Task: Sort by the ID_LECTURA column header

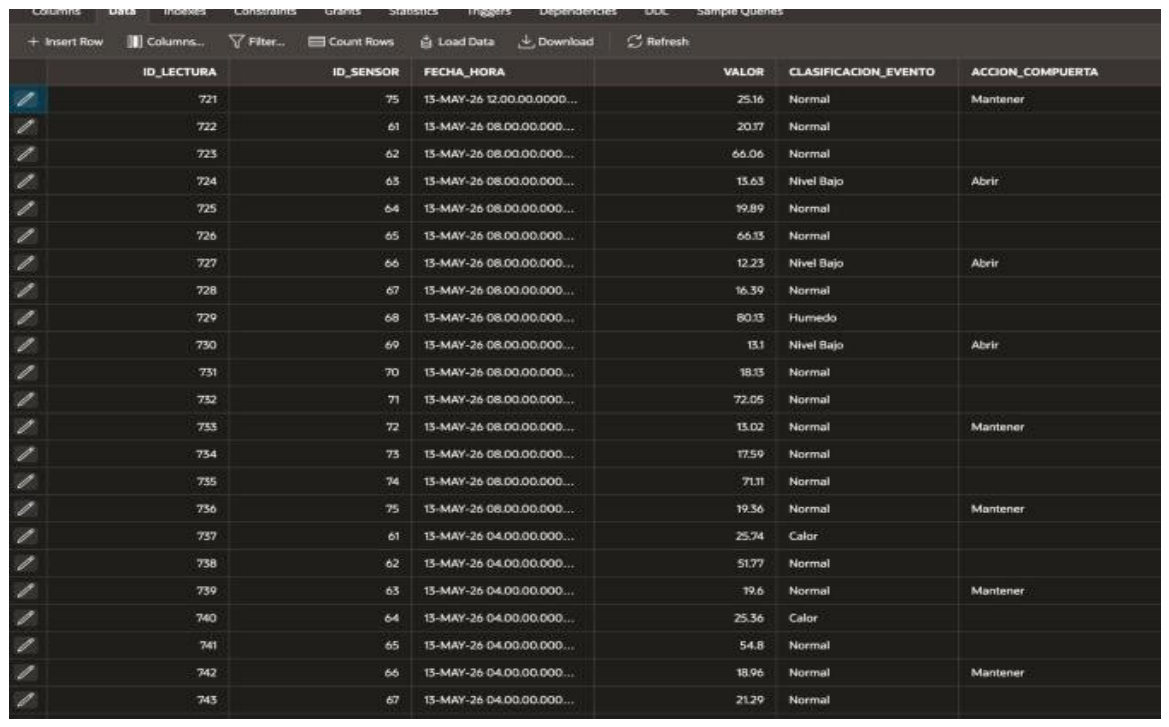Action: point(138,72)
